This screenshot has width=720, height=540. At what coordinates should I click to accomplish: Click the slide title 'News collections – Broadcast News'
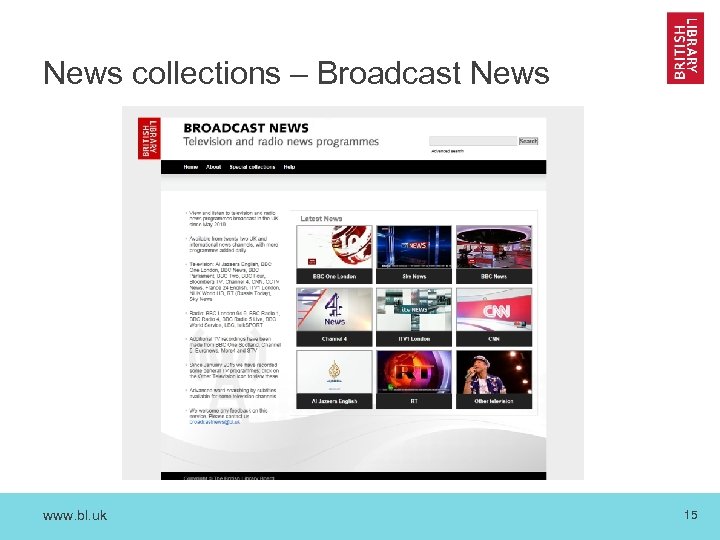296,73
